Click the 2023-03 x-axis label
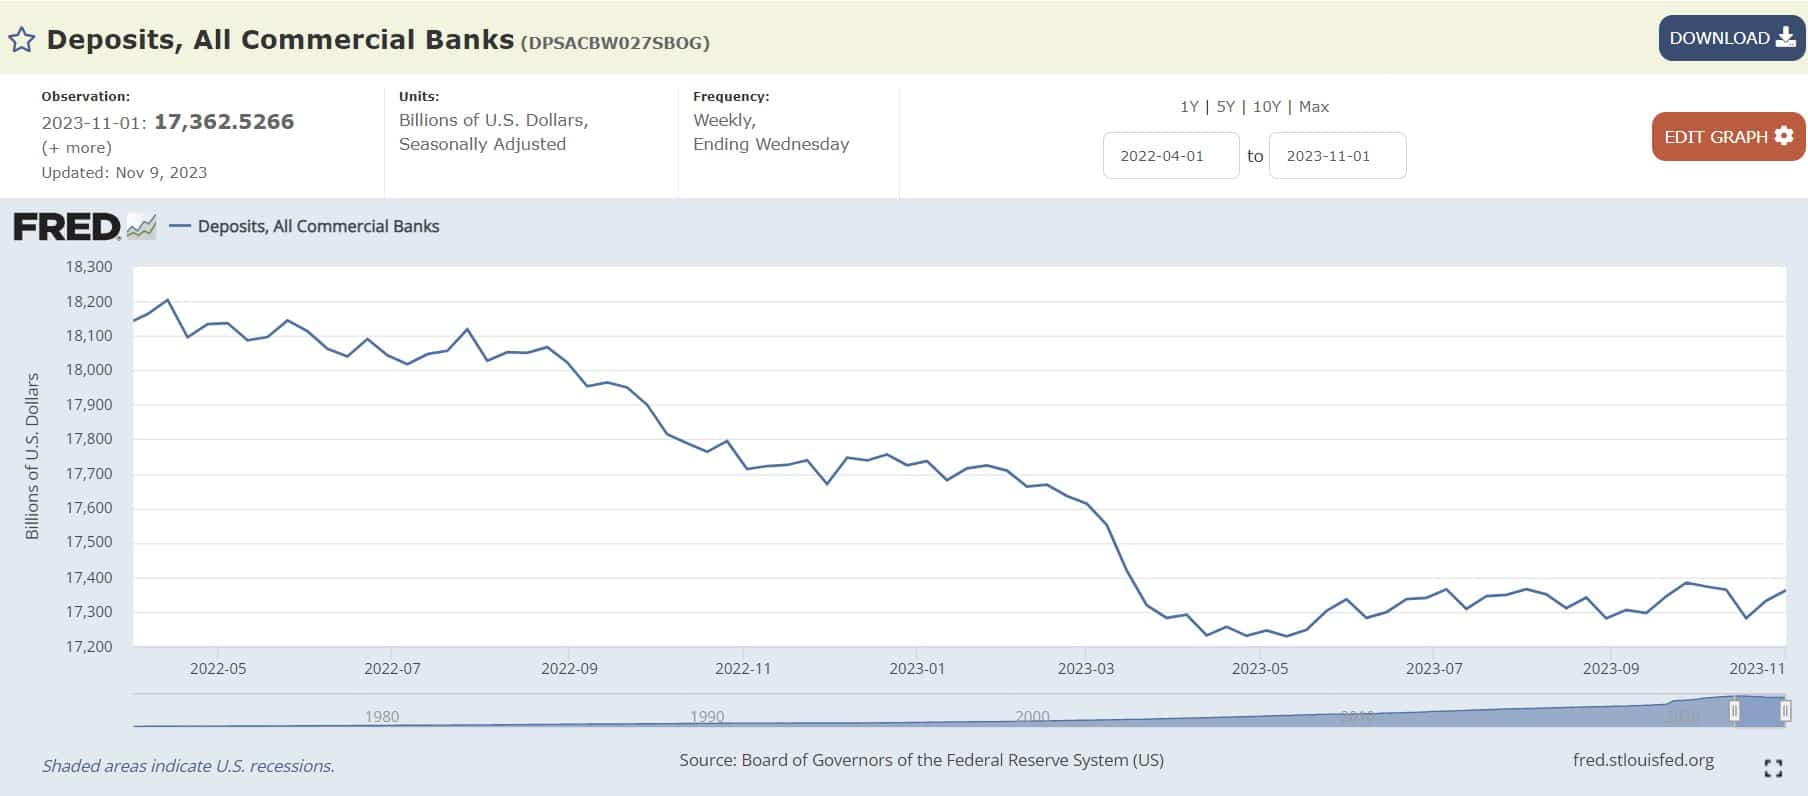 click(x=1086, y=668)
